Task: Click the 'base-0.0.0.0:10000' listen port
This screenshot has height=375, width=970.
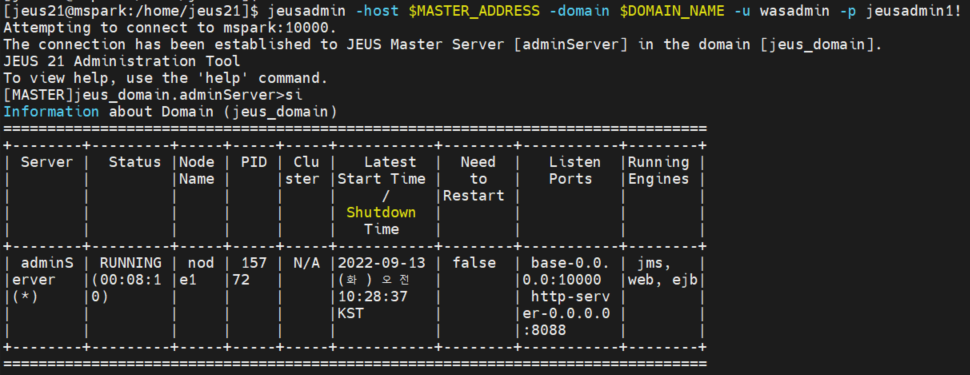Action: tap(566, 271)
